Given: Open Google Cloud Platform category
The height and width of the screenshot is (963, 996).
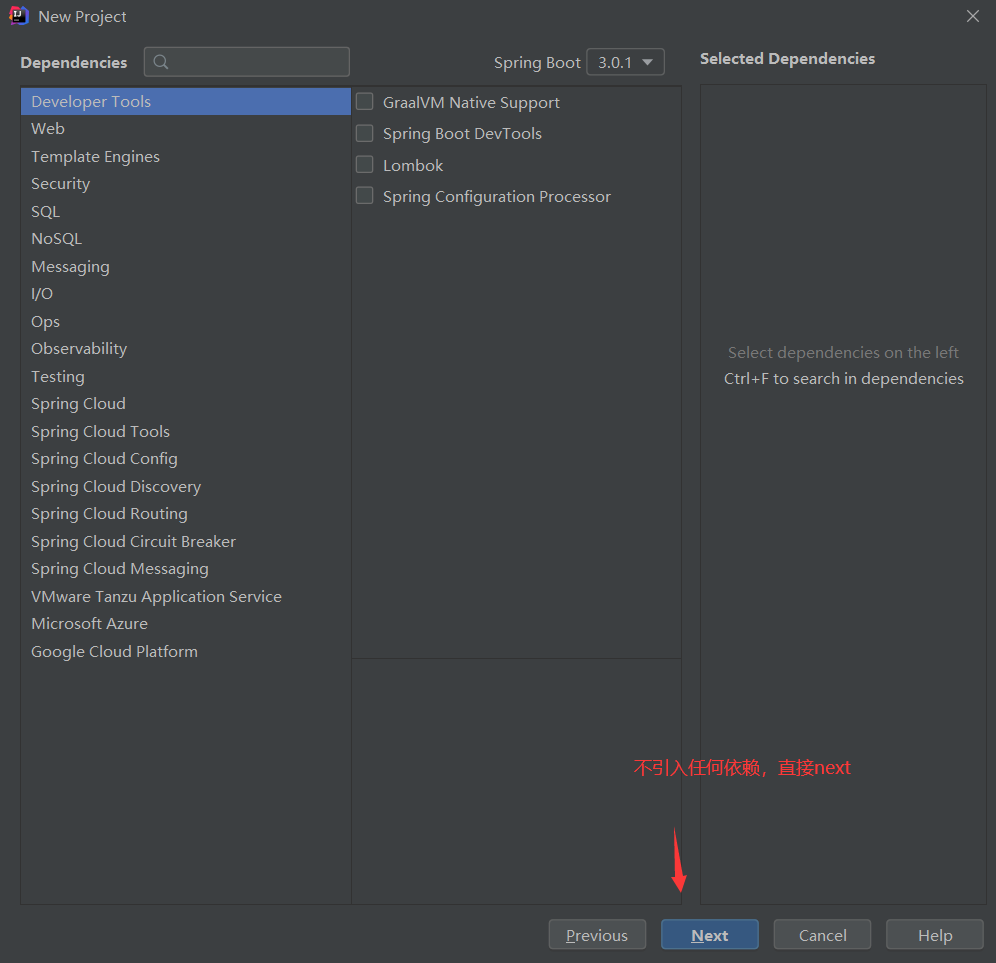Looking at the screenshot, I should 185,651.
